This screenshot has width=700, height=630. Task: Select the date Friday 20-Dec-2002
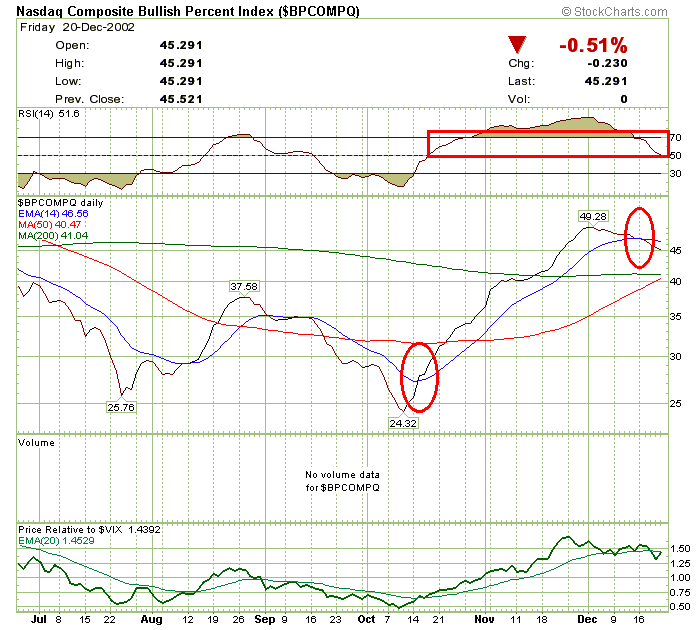click(77, 27)
